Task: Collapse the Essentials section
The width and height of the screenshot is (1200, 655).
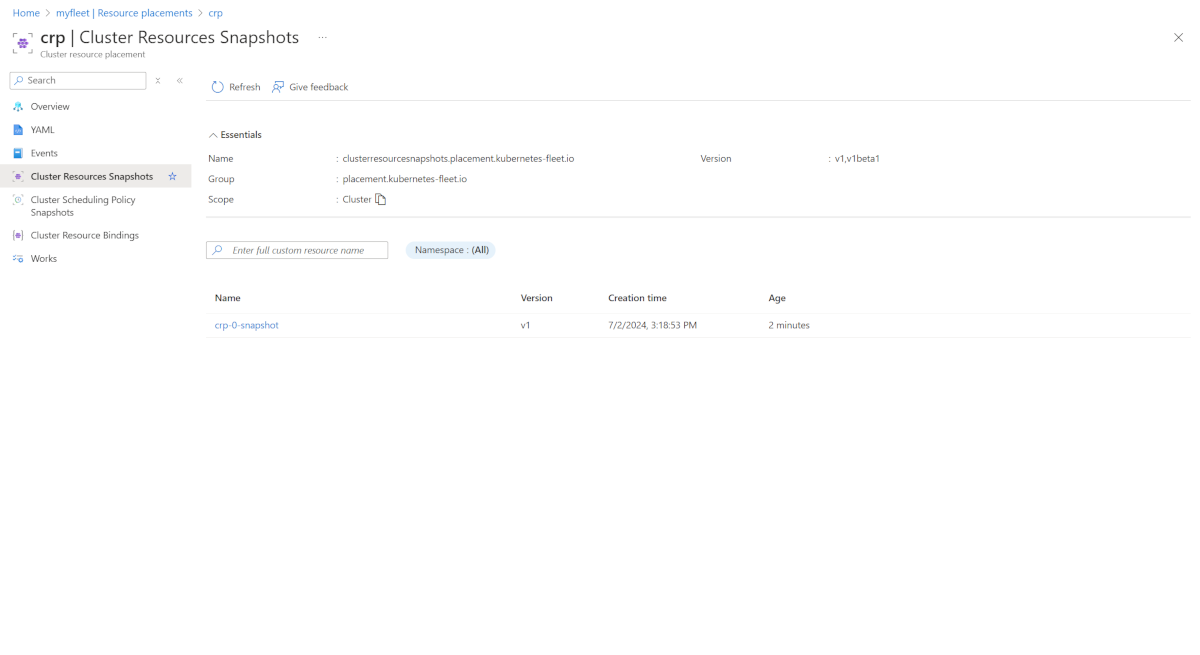Action: (x=235, y=134)
